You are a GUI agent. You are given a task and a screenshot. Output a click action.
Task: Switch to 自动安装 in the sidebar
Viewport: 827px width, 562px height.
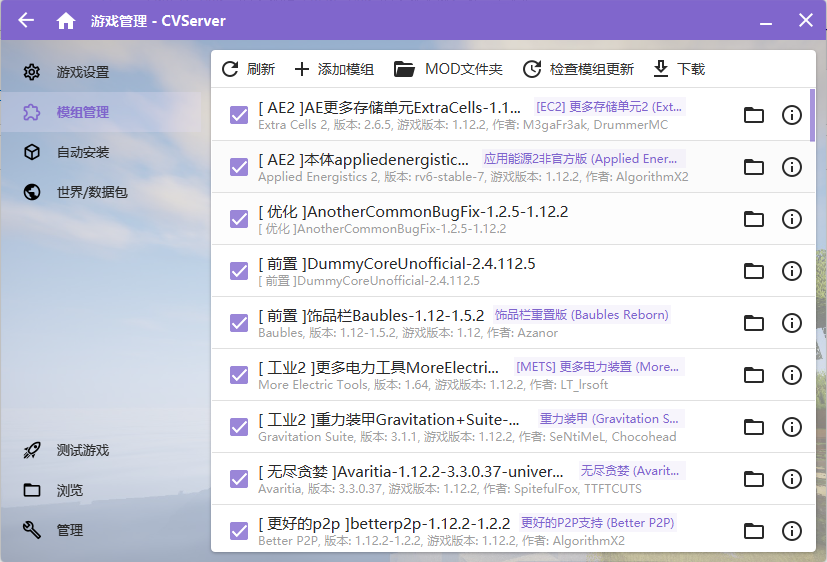pyautogui.click(x=83, y=152)
